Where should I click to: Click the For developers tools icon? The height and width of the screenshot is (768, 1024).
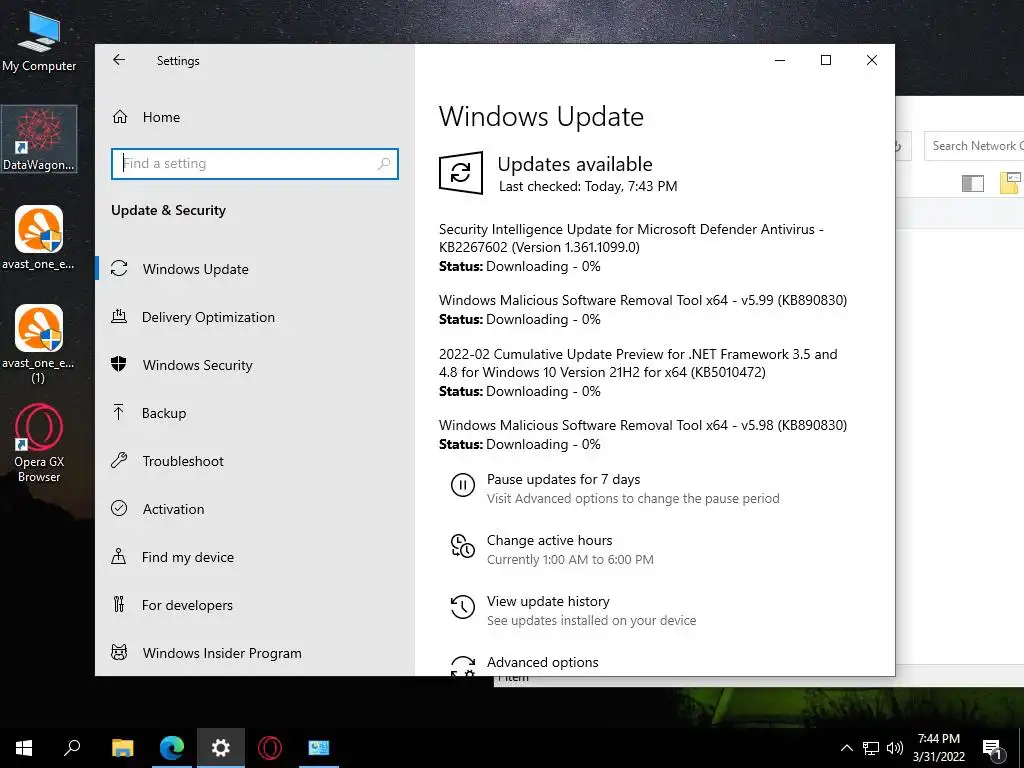pos(119,604)
